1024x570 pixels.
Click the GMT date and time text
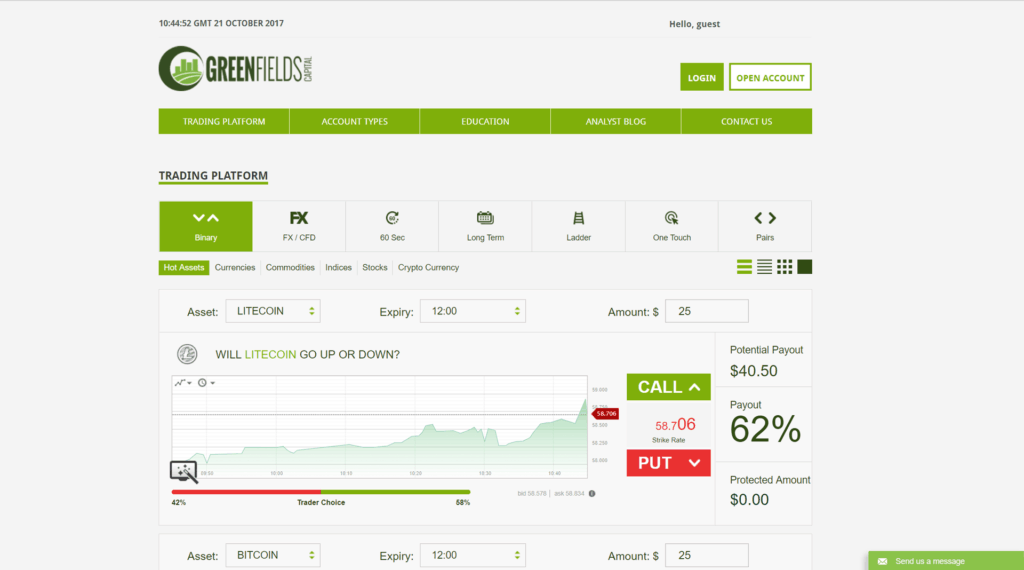point(221,24)
